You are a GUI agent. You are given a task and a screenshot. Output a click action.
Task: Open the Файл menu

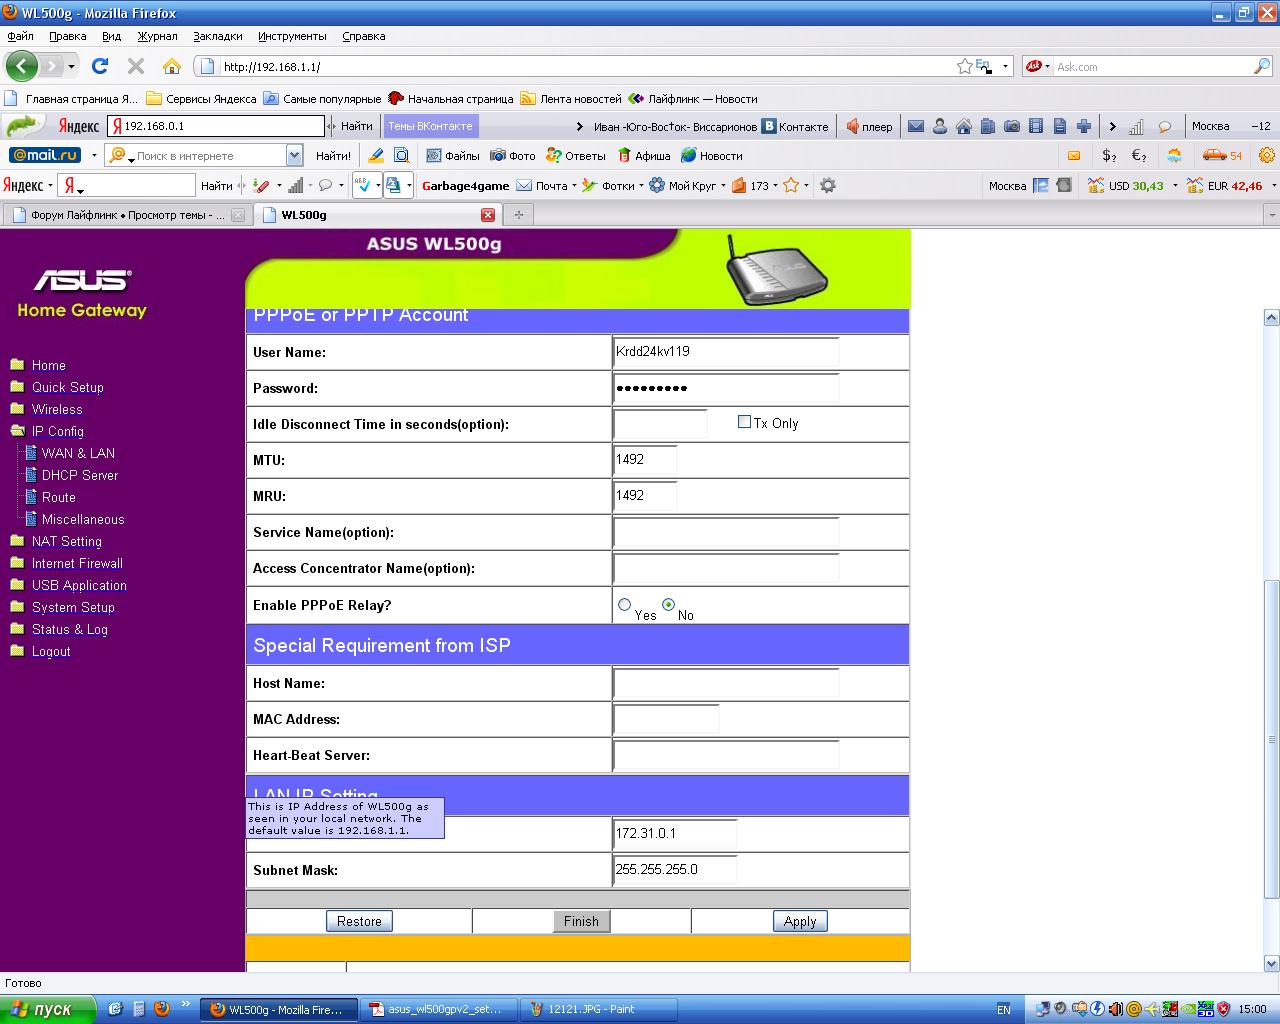pos(20,36)
